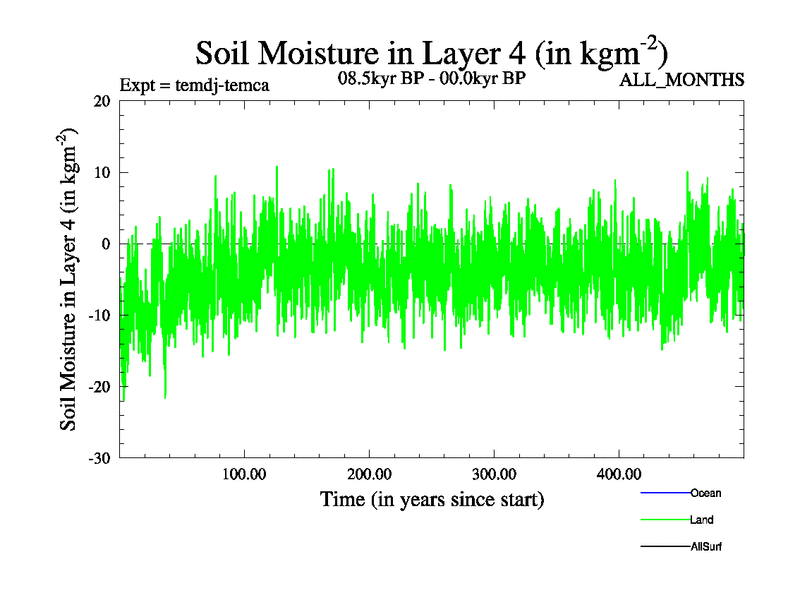
Task: Click the -30 y-axis tick label
Action: click(x=97, y=458)
